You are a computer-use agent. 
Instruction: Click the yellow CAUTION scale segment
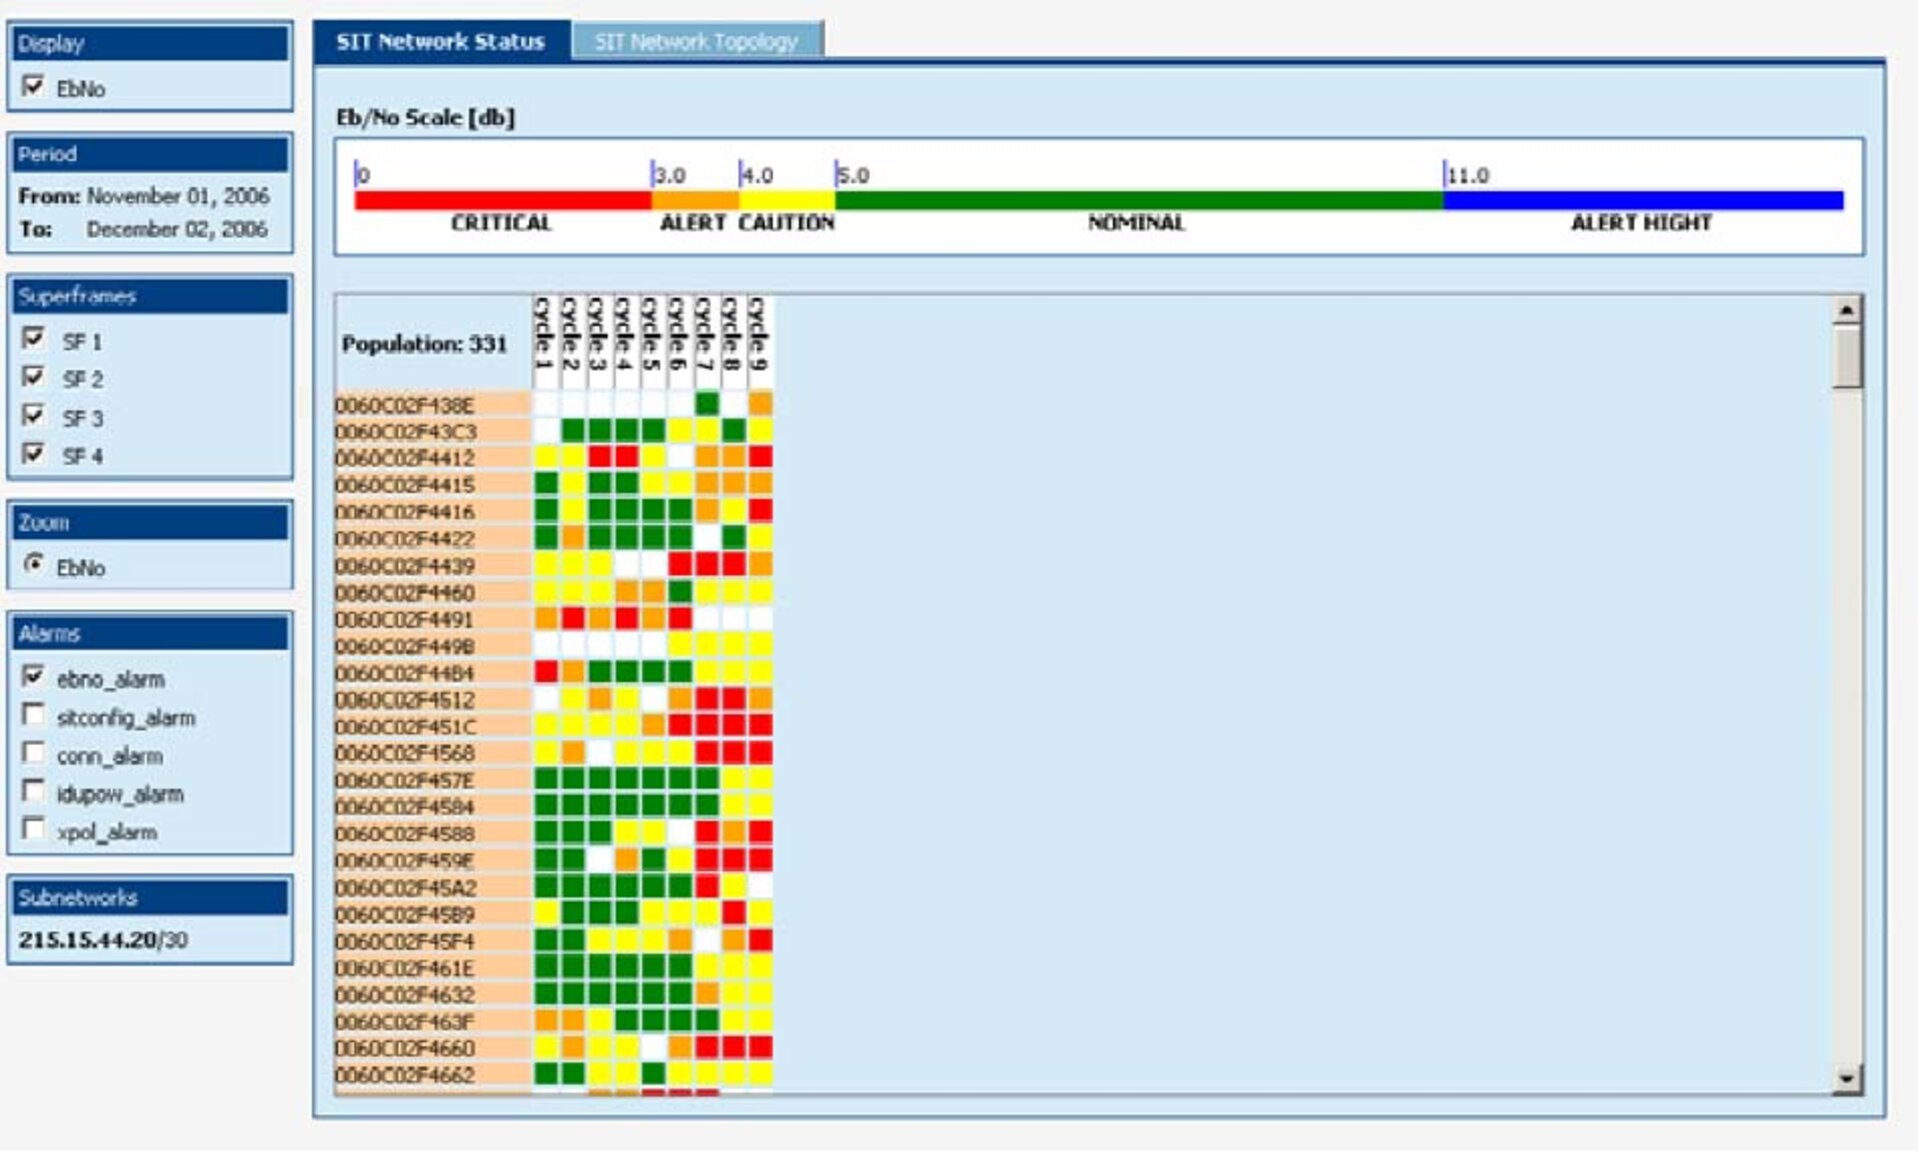point(787,200)
